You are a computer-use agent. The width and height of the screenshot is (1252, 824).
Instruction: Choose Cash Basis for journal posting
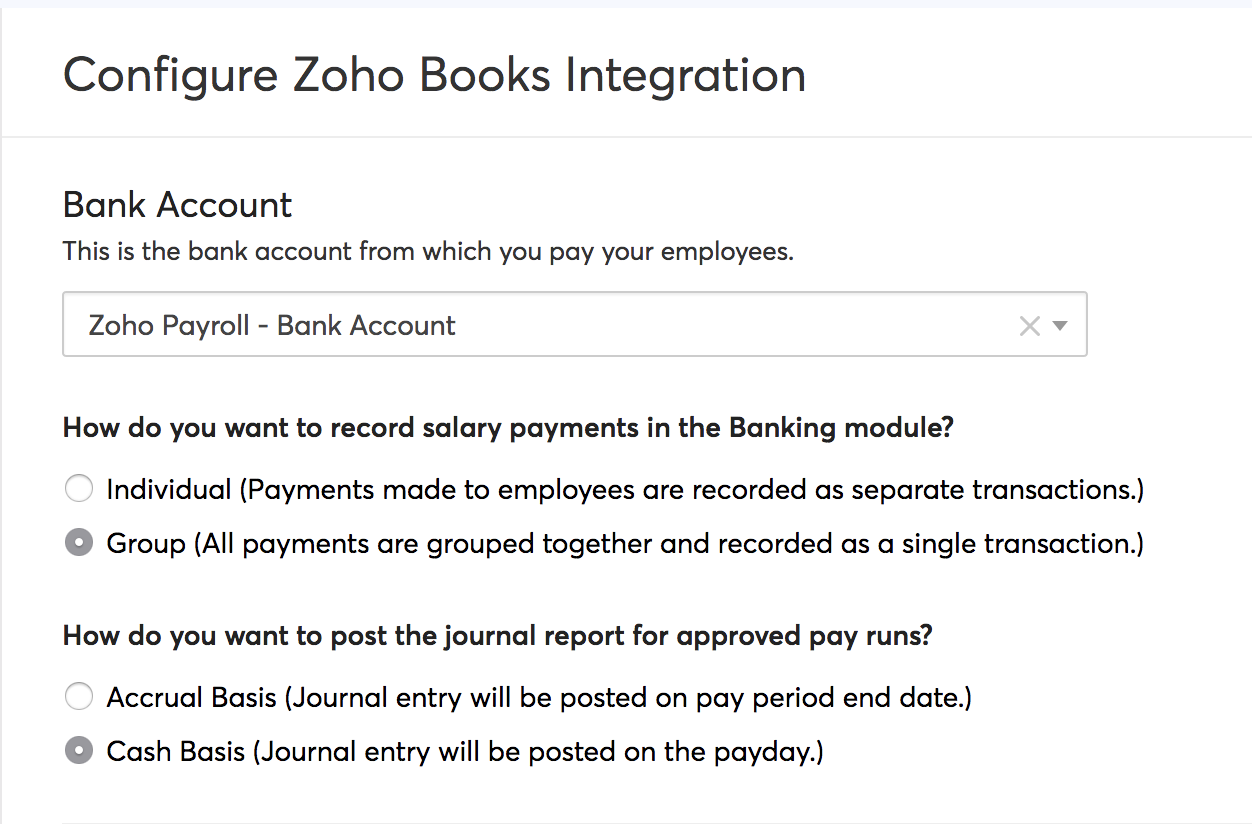coord(79,750)
